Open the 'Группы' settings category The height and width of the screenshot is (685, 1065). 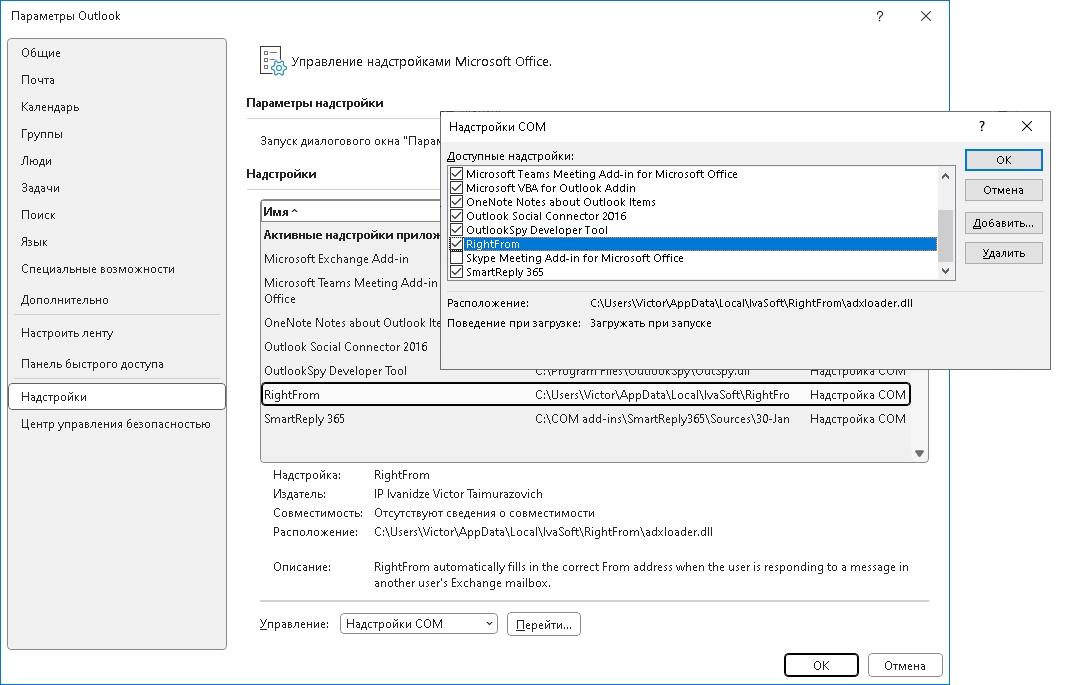pos(42,134)
